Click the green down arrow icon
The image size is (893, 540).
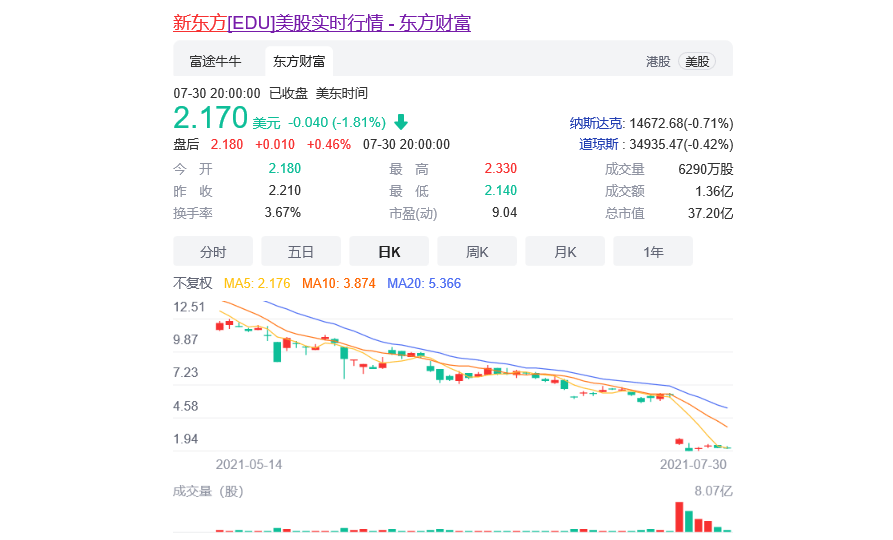click(401, 121)
